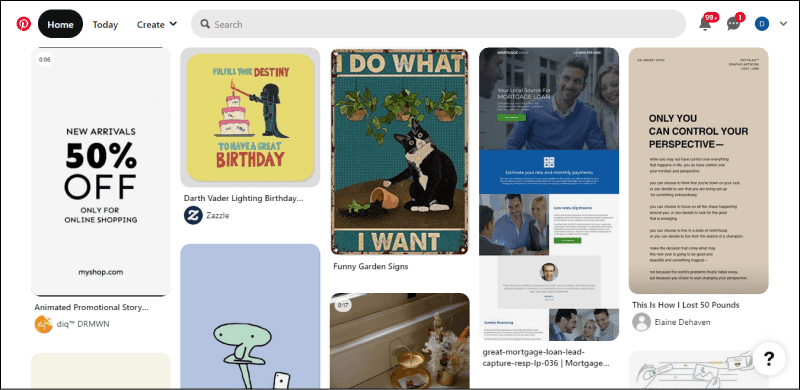Image resolution: width=800 pixels, height=390 pixels.
Task: Open the profile avatar with letter D
Action: 762,24
